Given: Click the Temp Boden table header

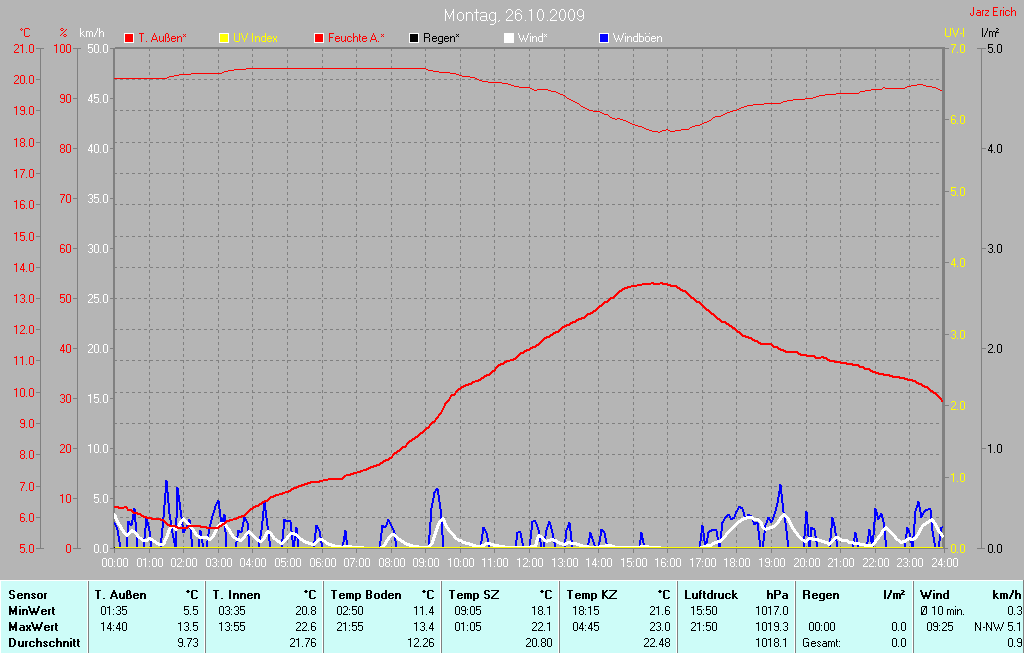Looking at the screenshot, I should 366,595.
